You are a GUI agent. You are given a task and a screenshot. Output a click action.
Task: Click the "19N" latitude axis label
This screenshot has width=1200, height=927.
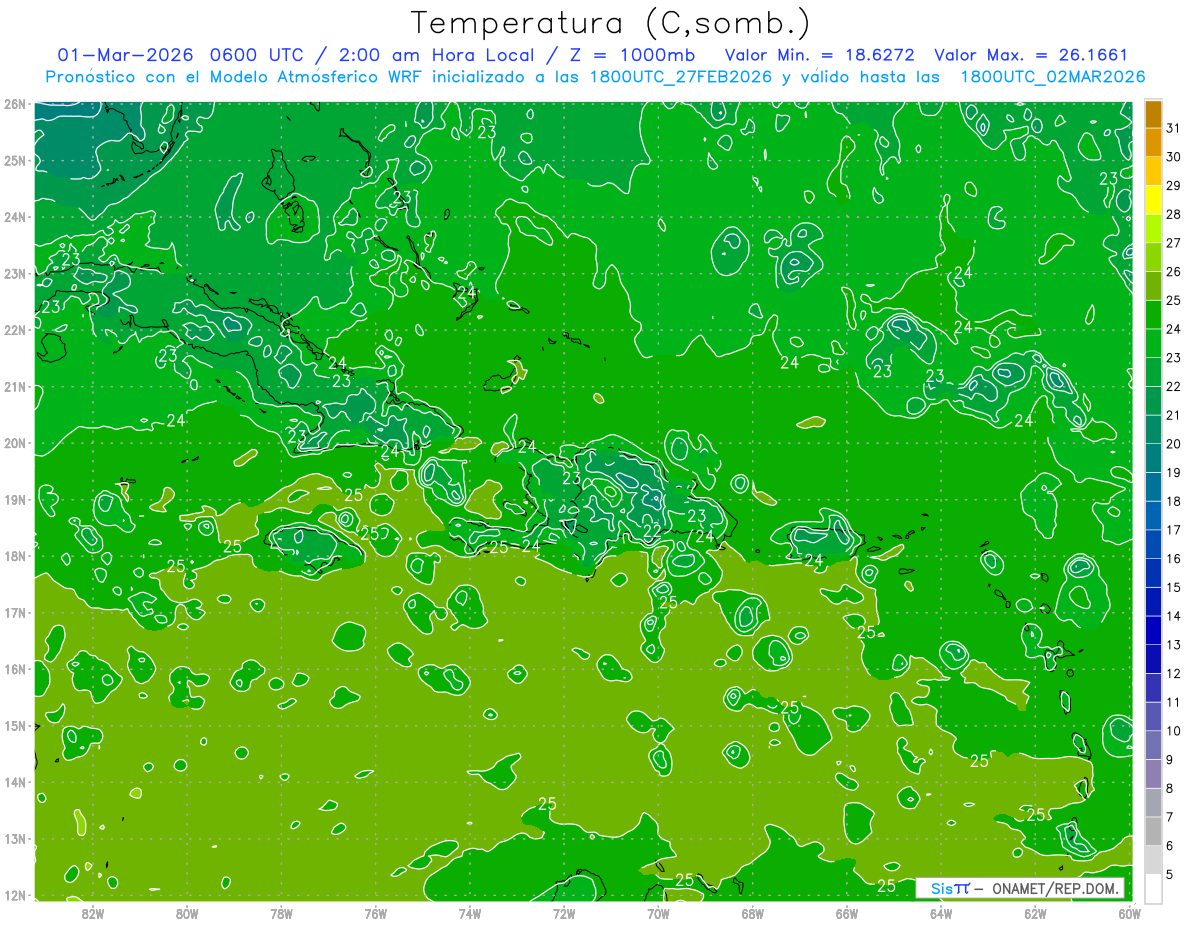(x=14, y=499)
